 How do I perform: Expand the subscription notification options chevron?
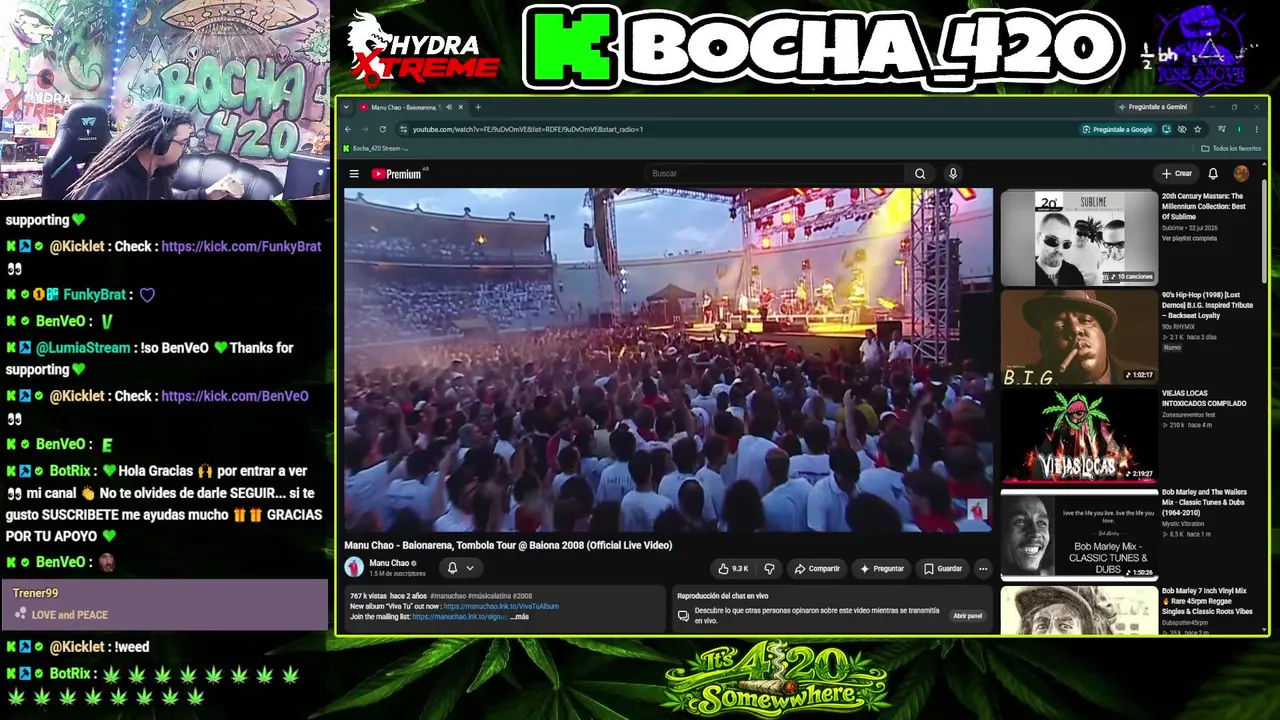click(x=469, y=568)
